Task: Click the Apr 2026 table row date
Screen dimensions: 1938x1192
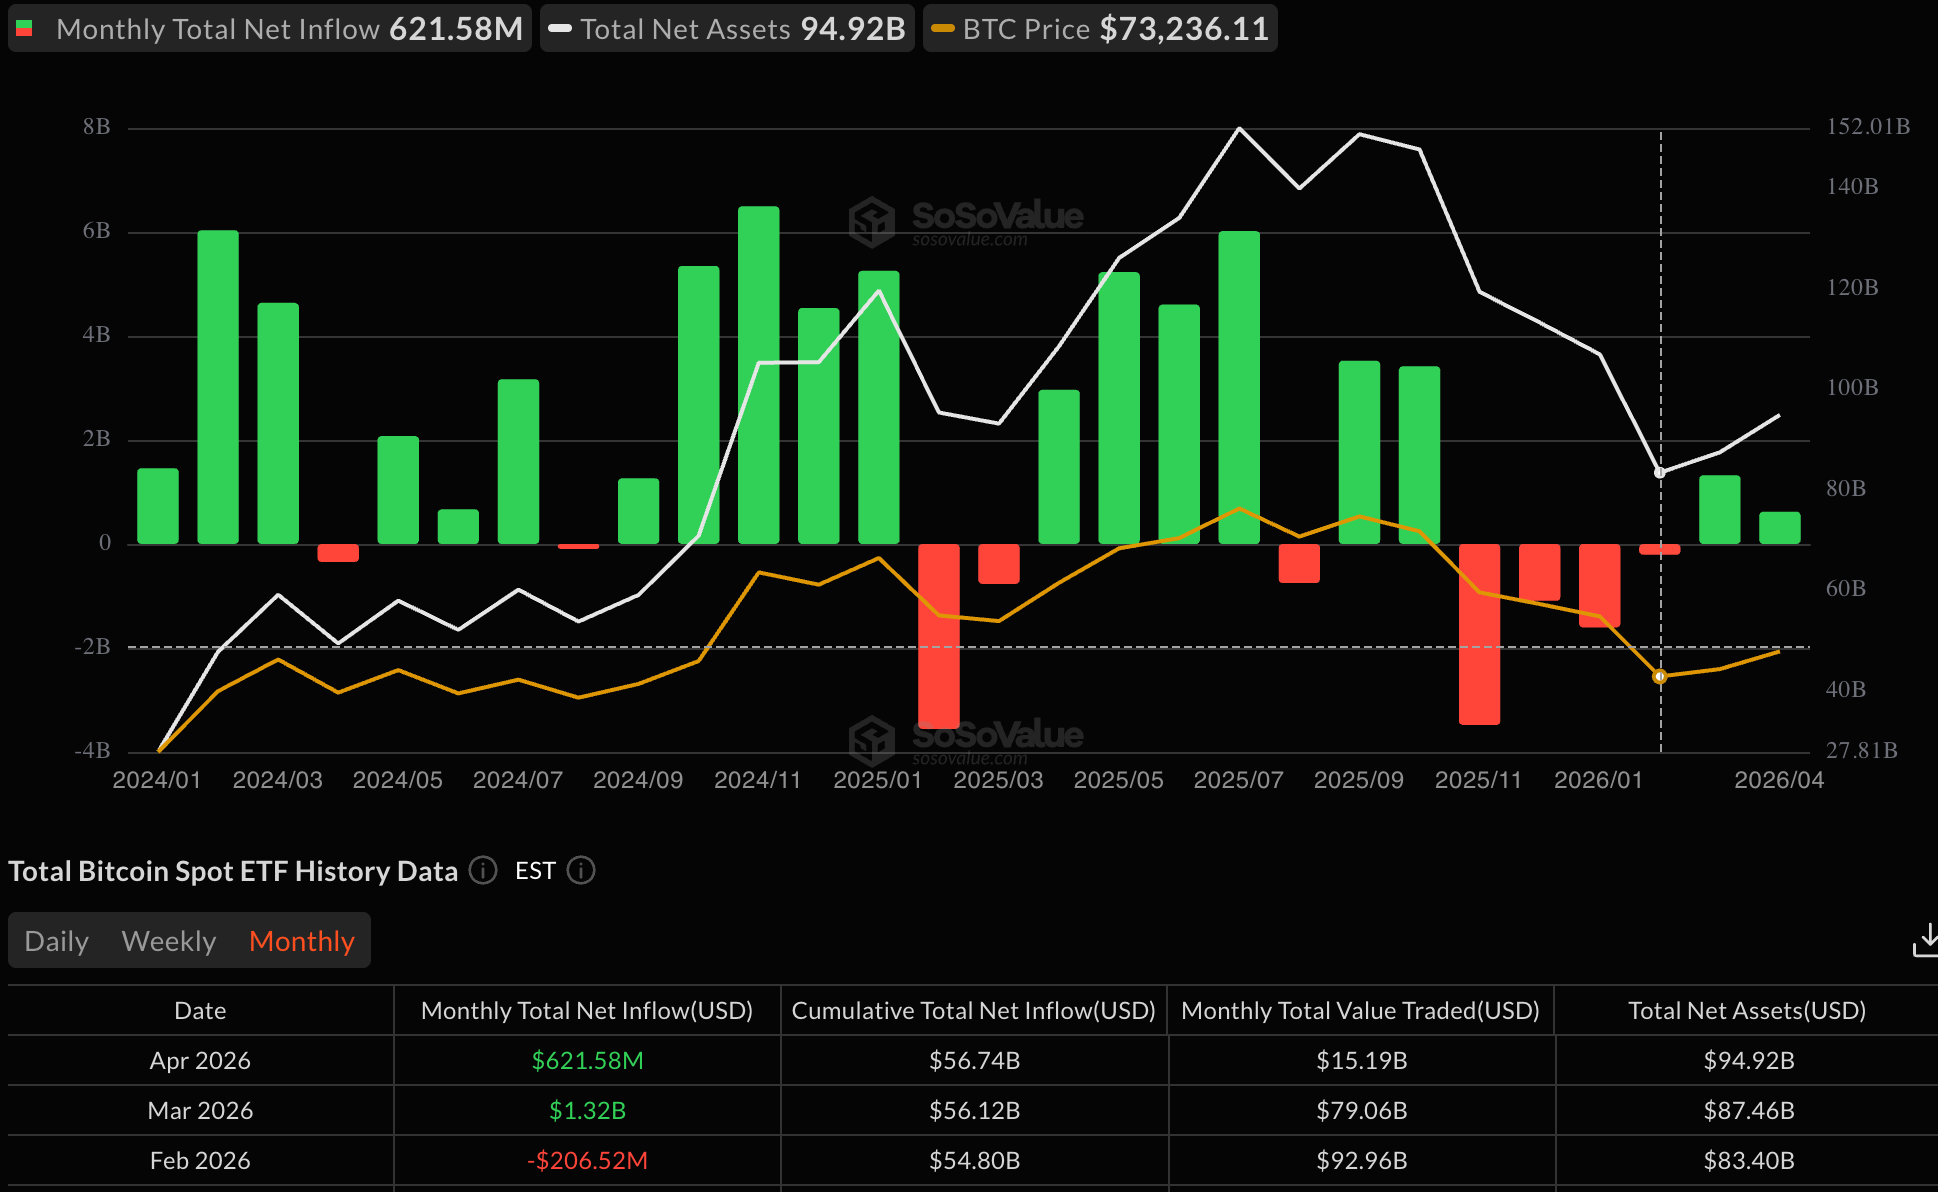Action: tap(200, 1061)
